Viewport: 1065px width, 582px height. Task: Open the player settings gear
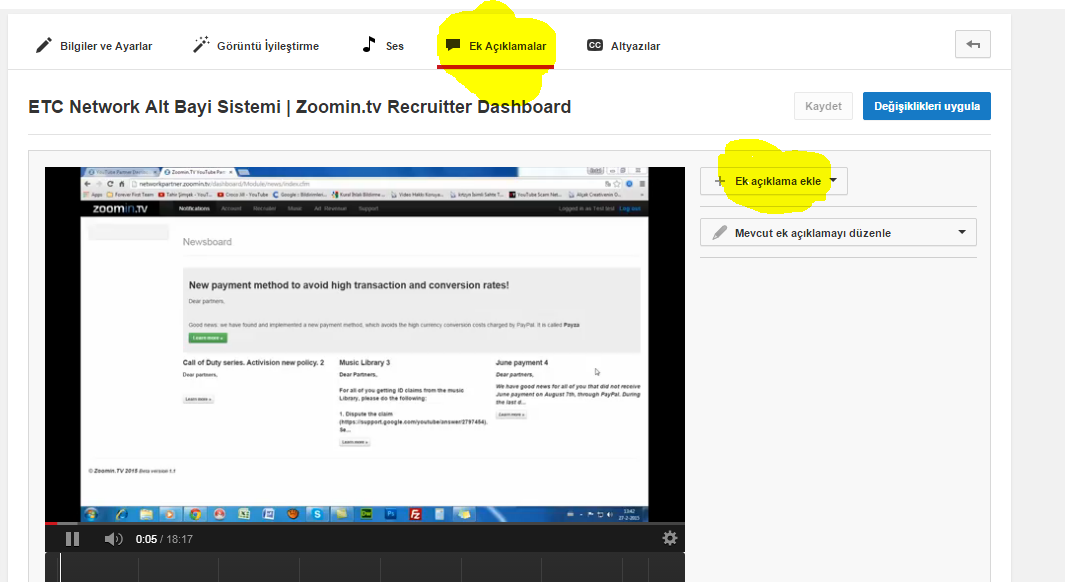click(x=670, y=539)
